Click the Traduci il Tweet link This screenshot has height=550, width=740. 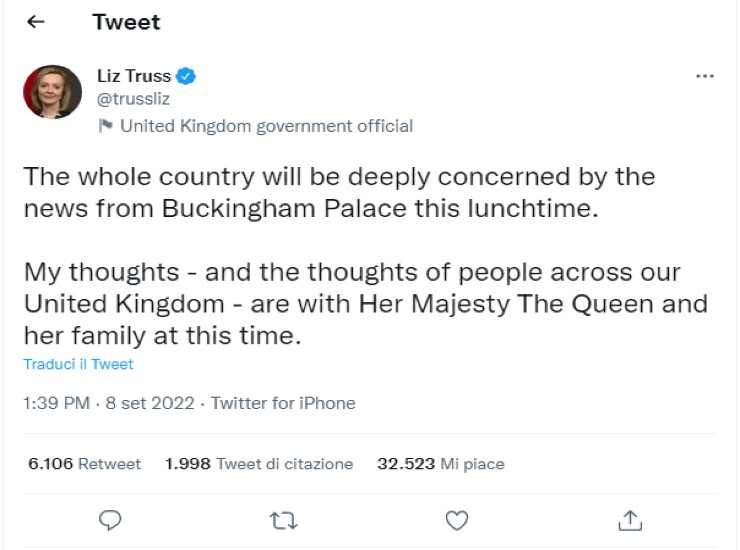click(x=78, y=364)
